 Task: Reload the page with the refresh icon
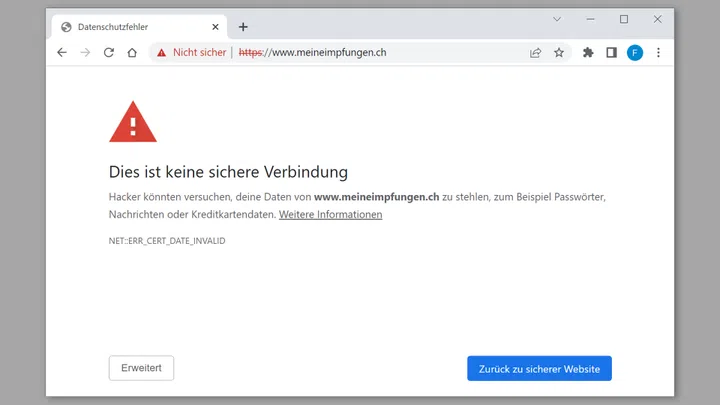(109, 52)
